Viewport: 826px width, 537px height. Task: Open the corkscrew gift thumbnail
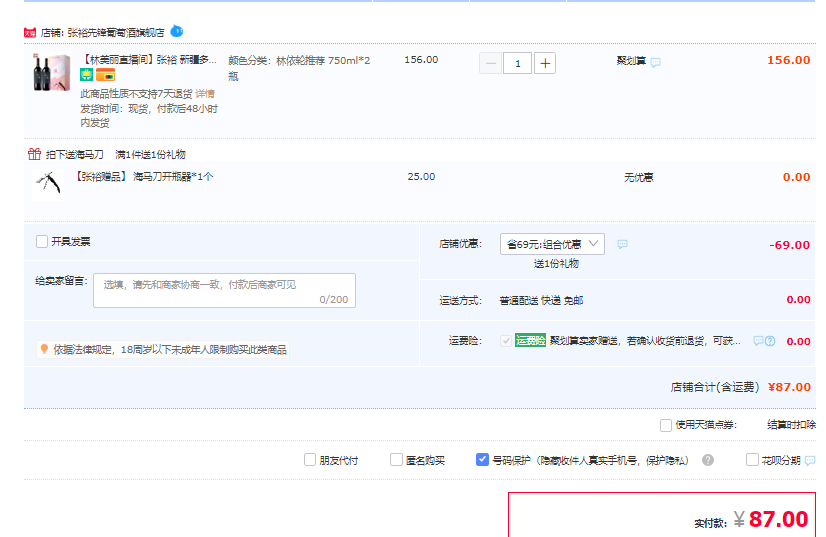[48, 184]
